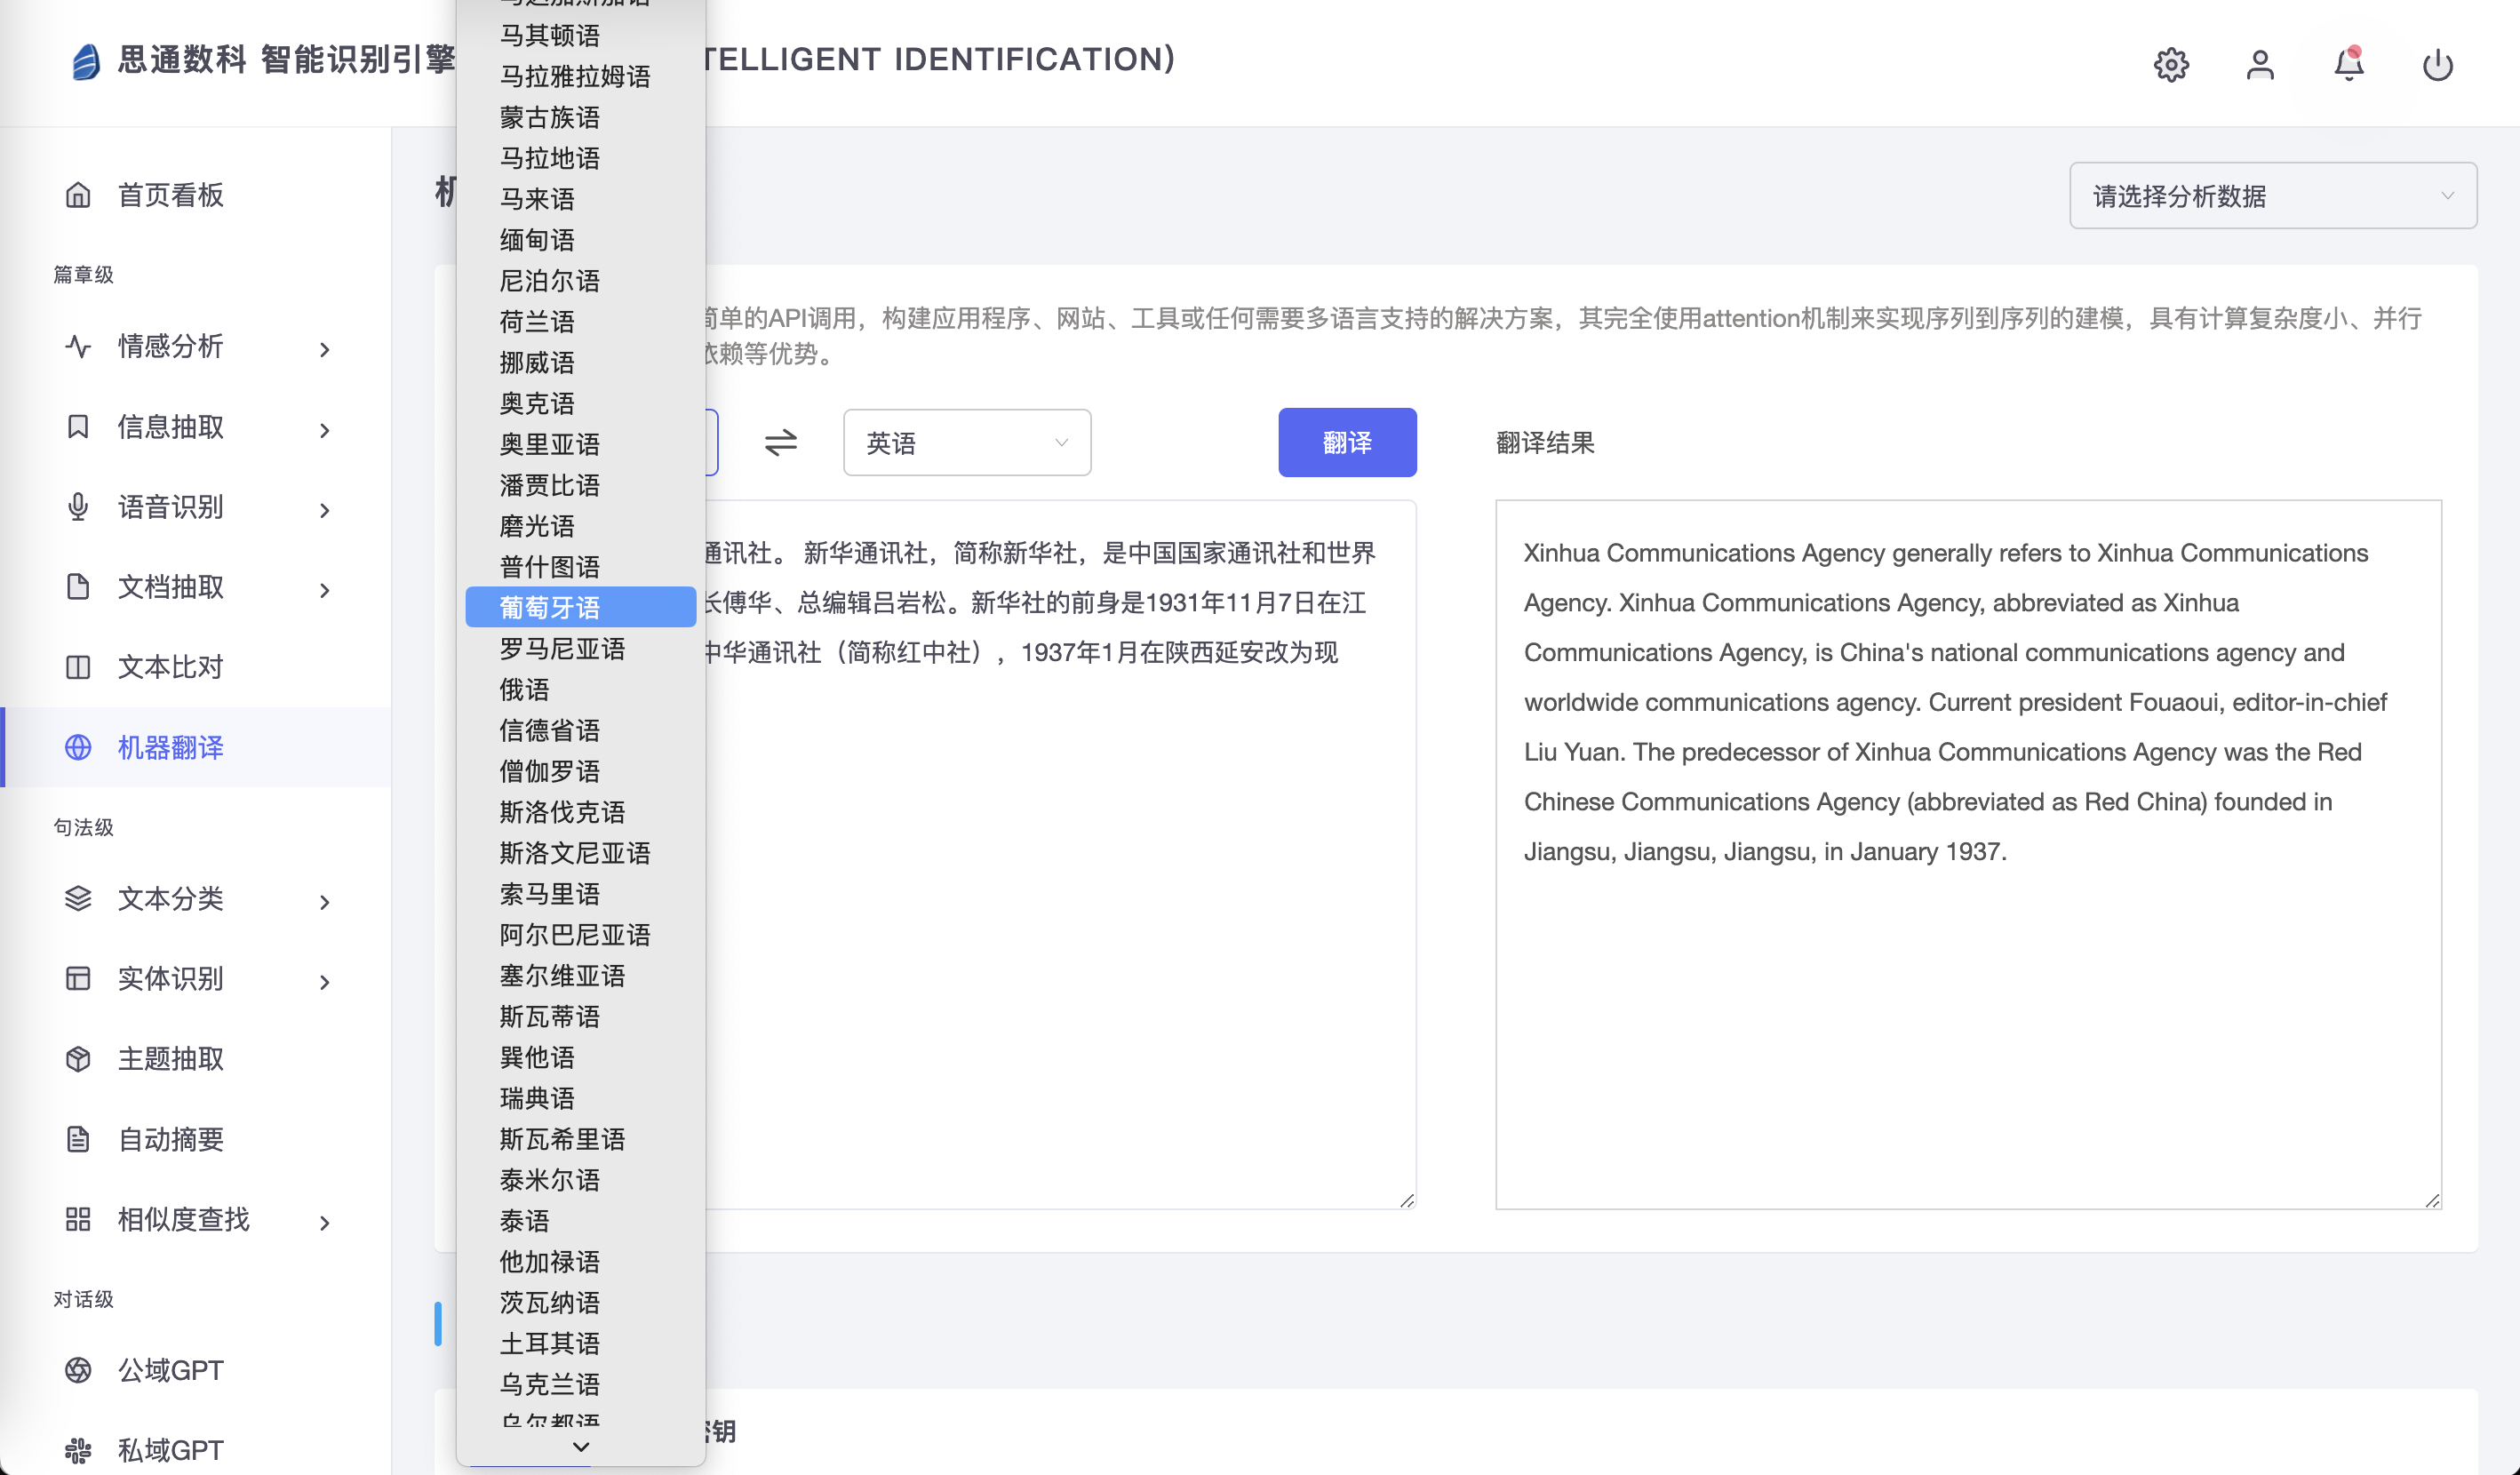2520x1475 pixels.
Task: Open the settings gear icon
Action: click(2170, 65)
